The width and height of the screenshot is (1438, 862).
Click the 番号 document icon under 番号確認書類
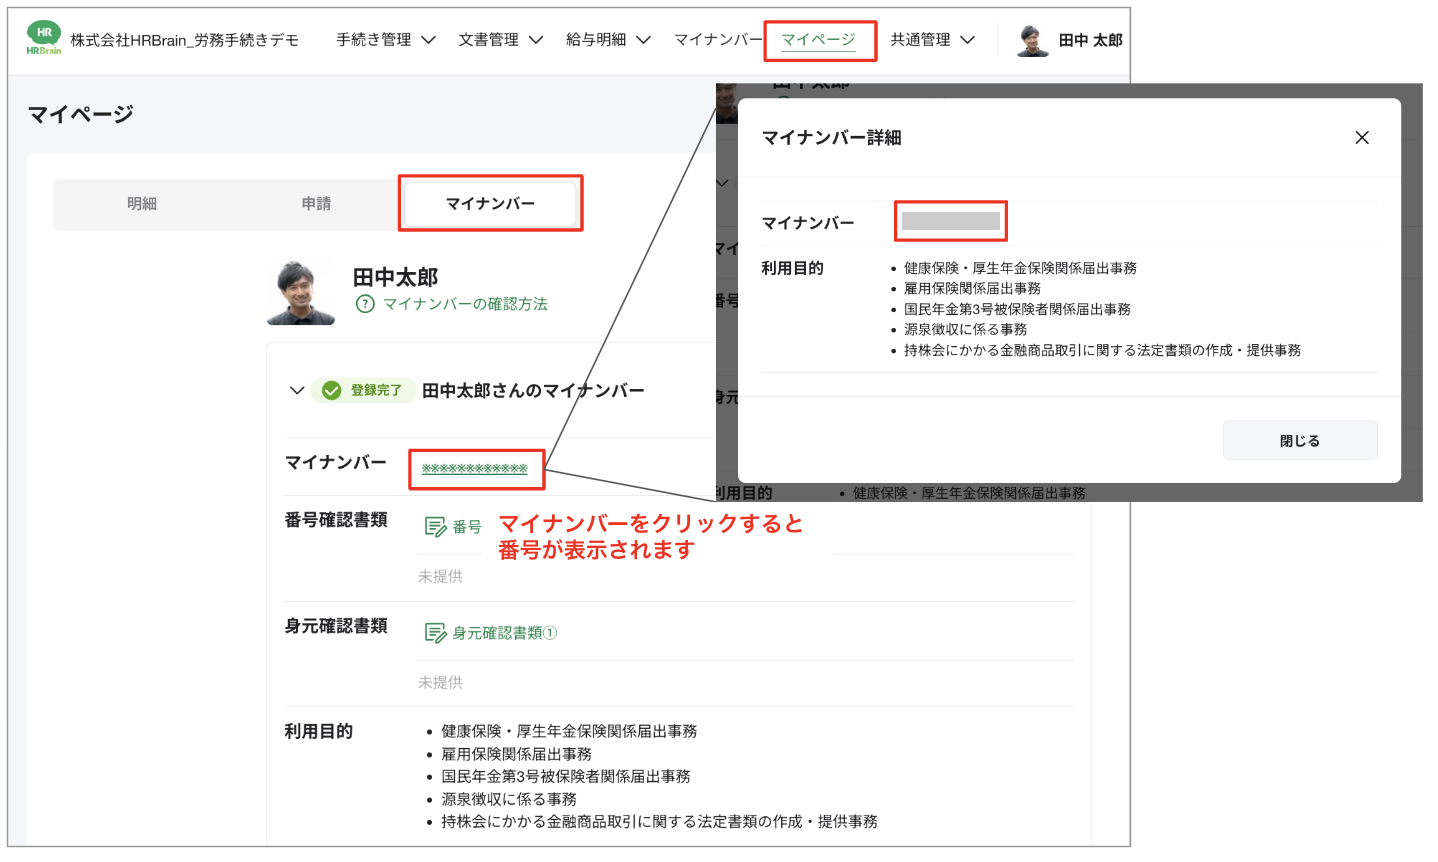(x=436, y=524)
